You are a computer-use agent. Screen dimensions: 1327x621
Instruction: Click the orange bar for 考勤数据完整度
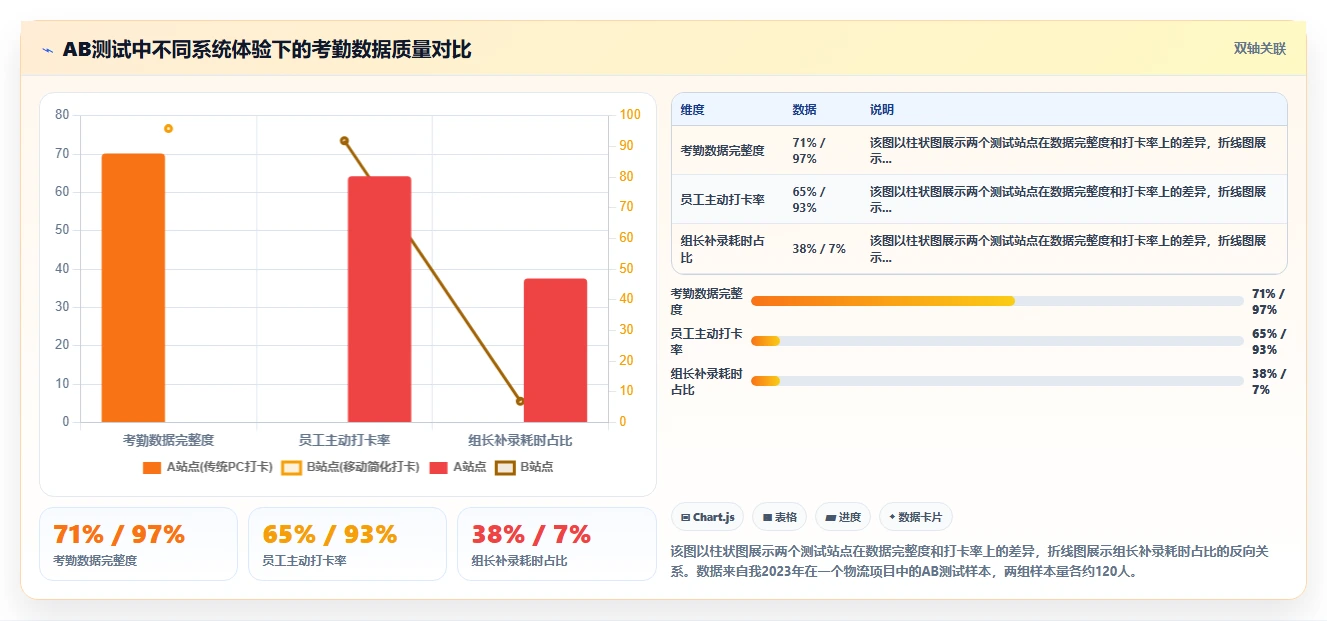point(133,288)
